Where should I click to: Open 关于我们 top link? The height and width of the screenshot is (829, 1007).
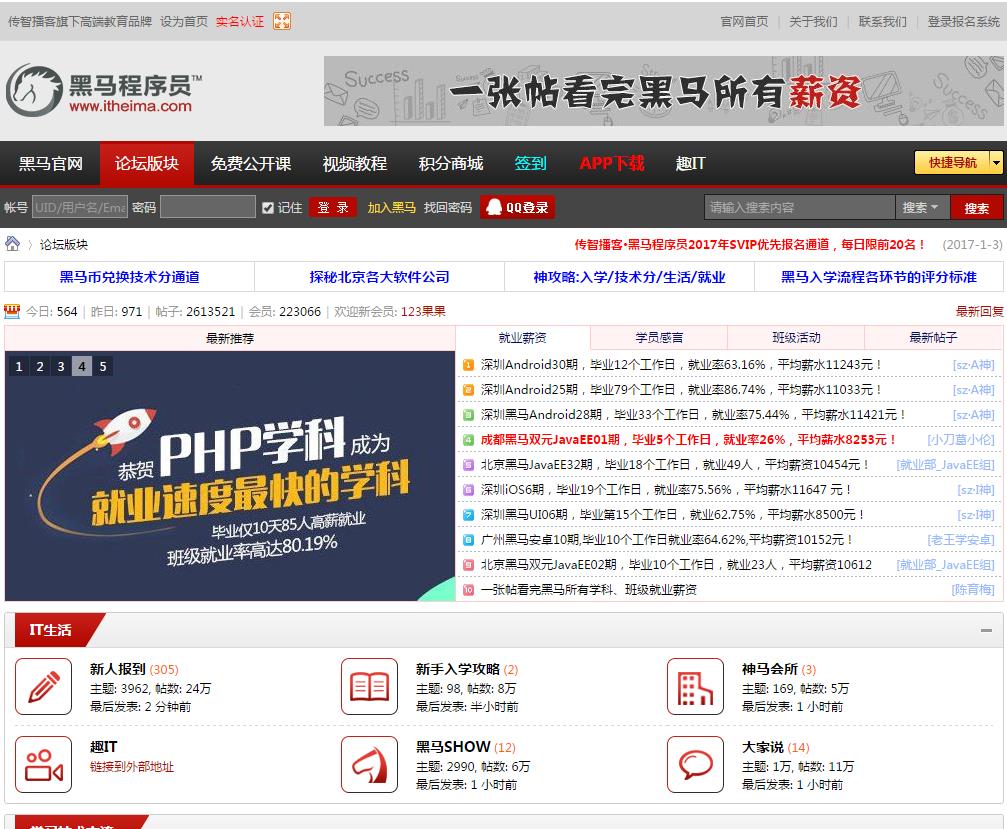click(x=813, y=21)
